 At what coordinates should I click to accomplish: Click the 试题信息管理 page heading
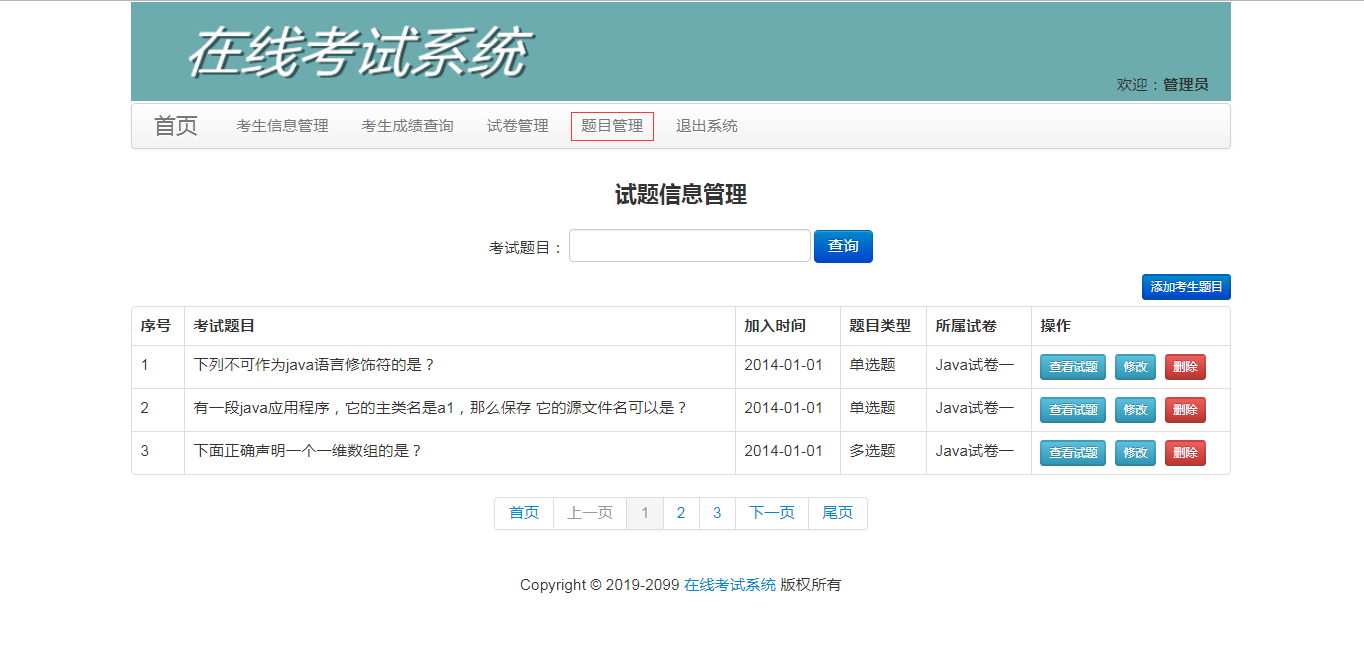pyautogui.click(x=681, y=195)
